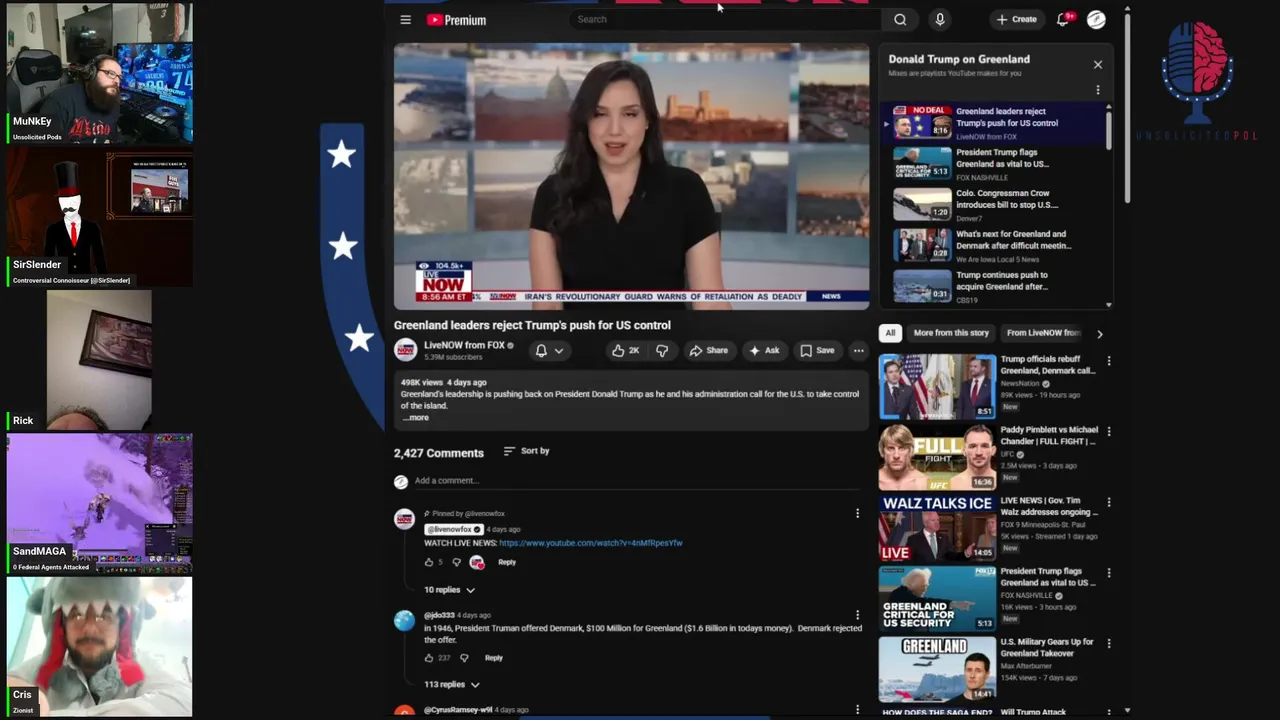The width and height of the screenshot is (1280, 720).
Task: Share the Greenland video
Action: point(708,350)
